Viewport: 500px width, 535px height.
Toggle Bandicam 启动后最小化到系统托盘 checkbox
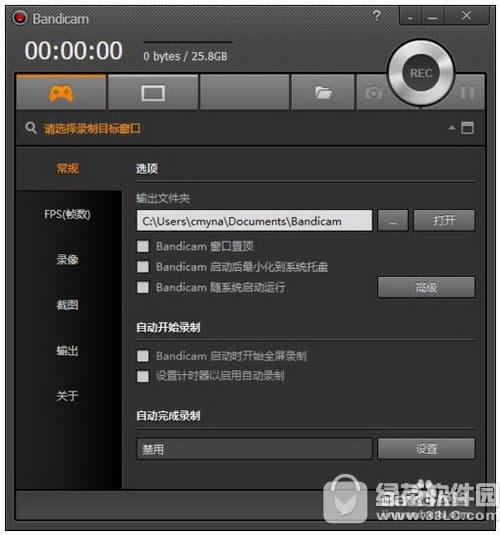(x=143, y=266)
